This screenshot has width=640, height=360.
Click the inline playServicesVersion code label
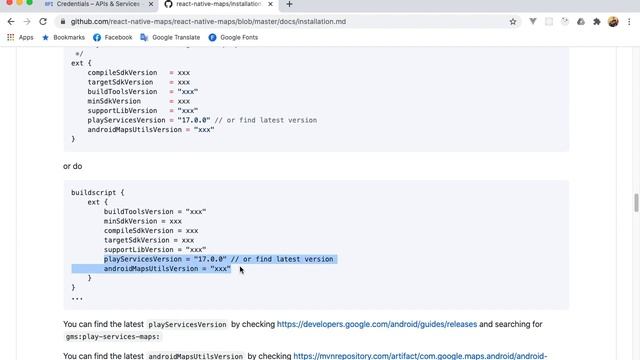click(187, 324)
